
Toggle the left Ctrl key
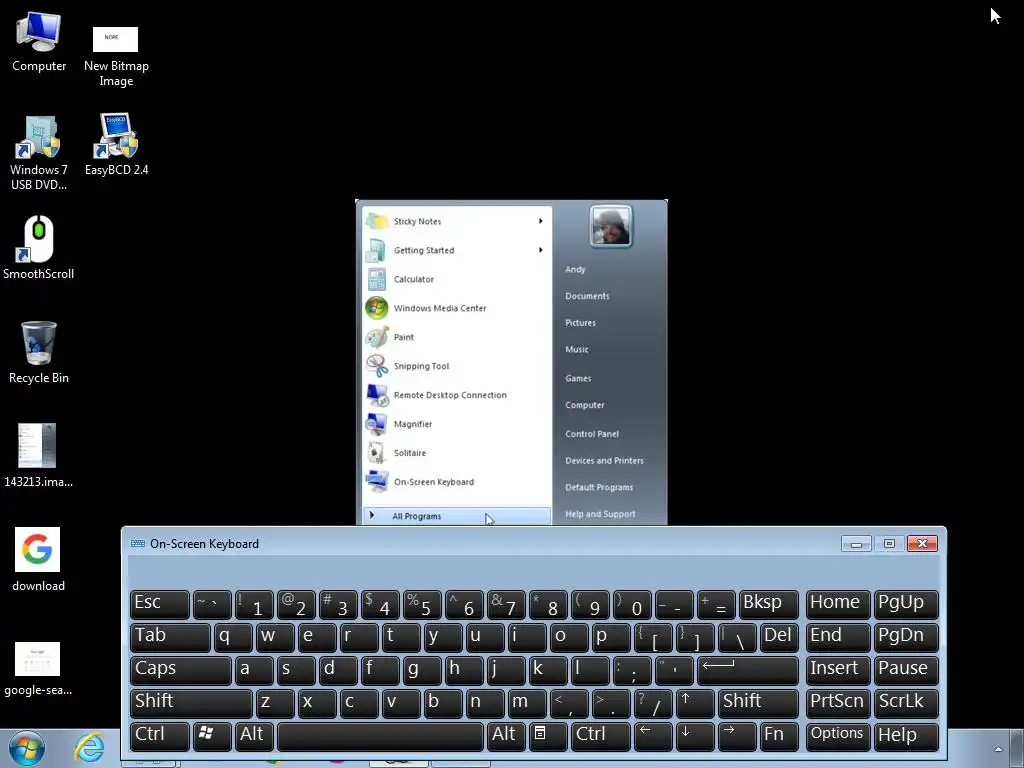click(x=160, y=735)
